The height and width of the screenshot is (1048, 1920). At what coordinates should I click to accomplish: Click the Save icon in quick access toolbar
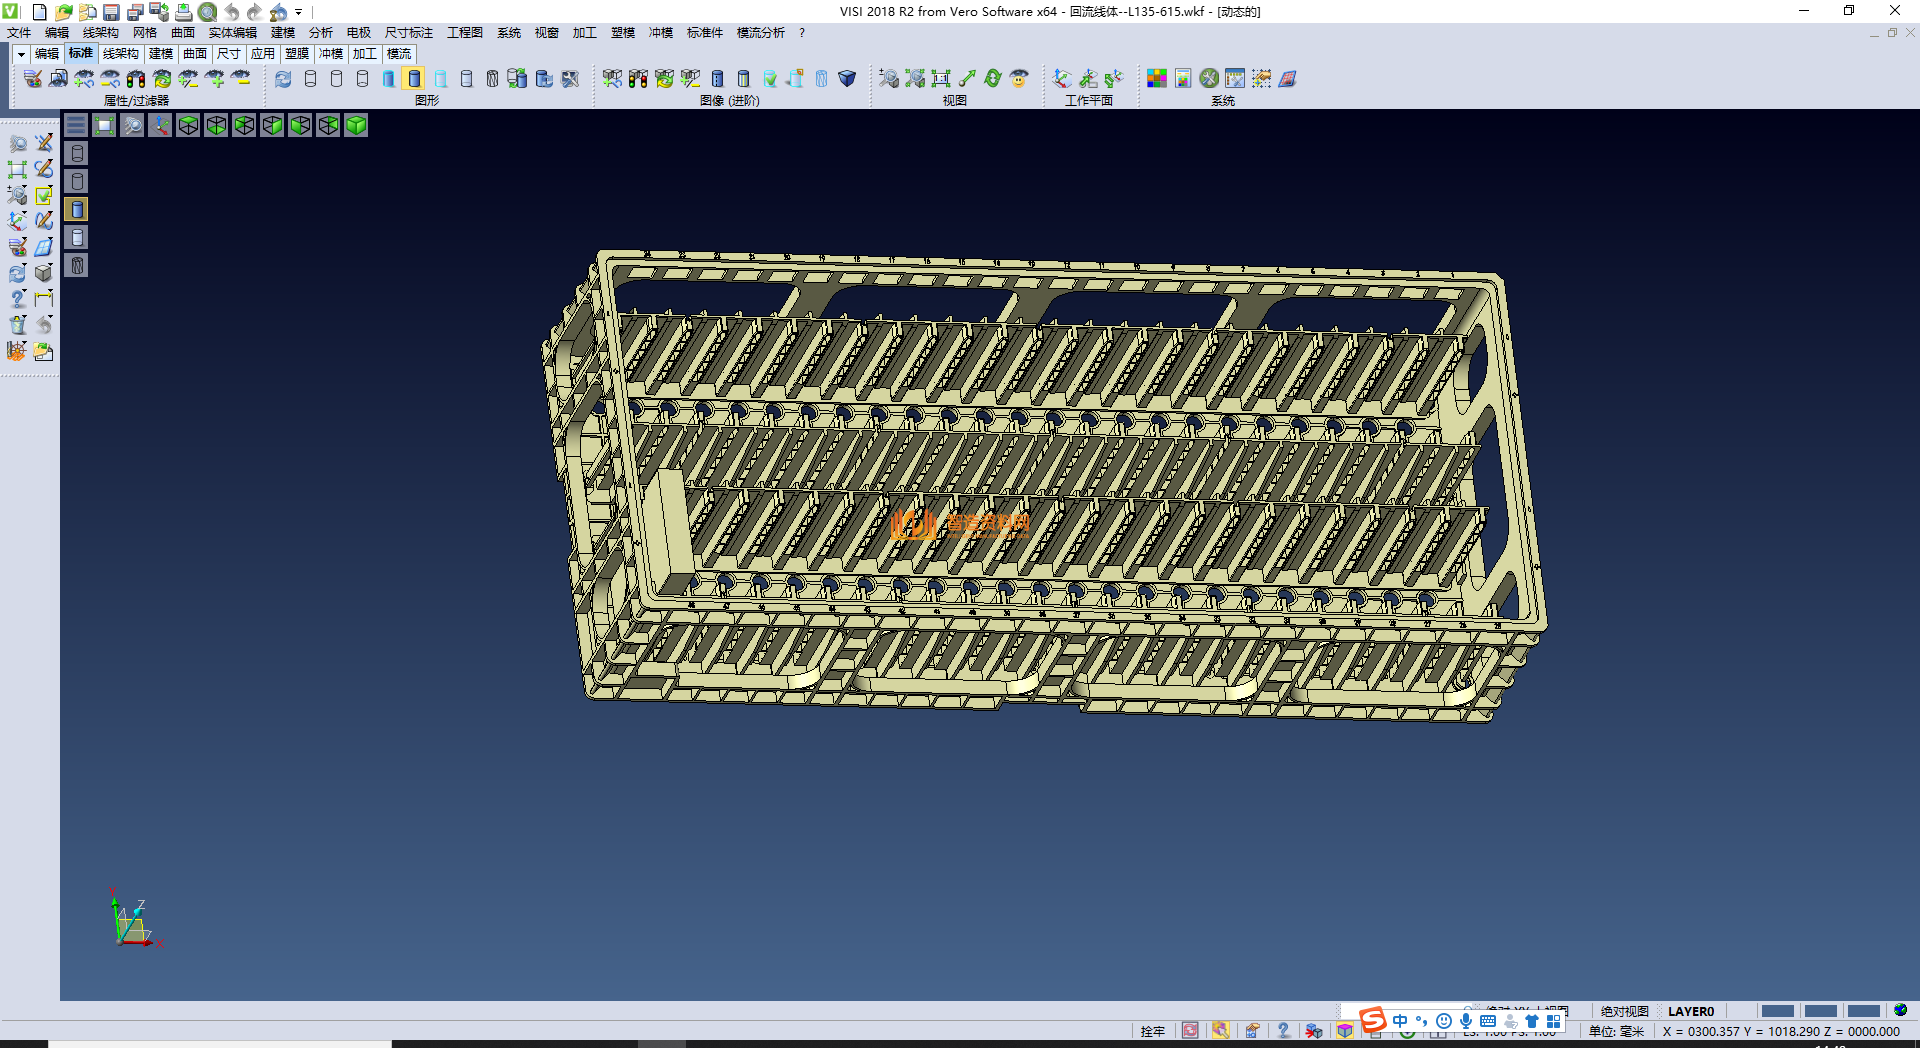point(111,12)
